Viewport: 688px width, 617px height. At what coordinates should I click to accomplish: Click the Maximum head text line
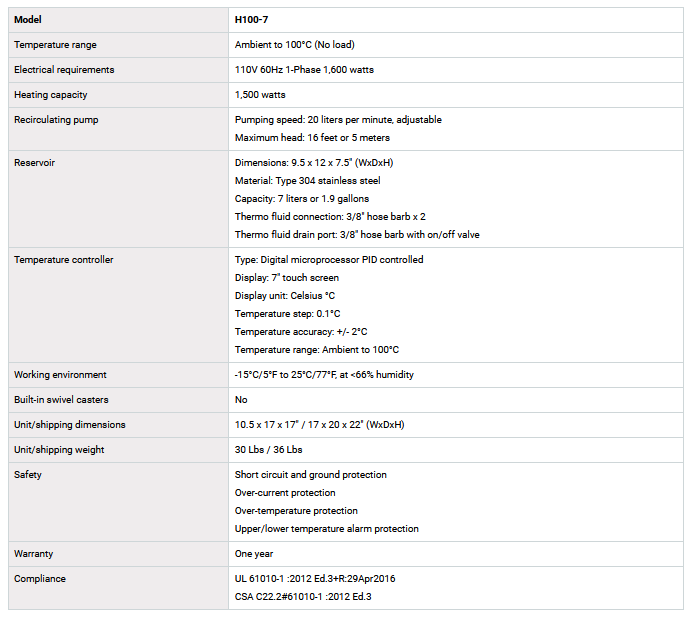312,138
